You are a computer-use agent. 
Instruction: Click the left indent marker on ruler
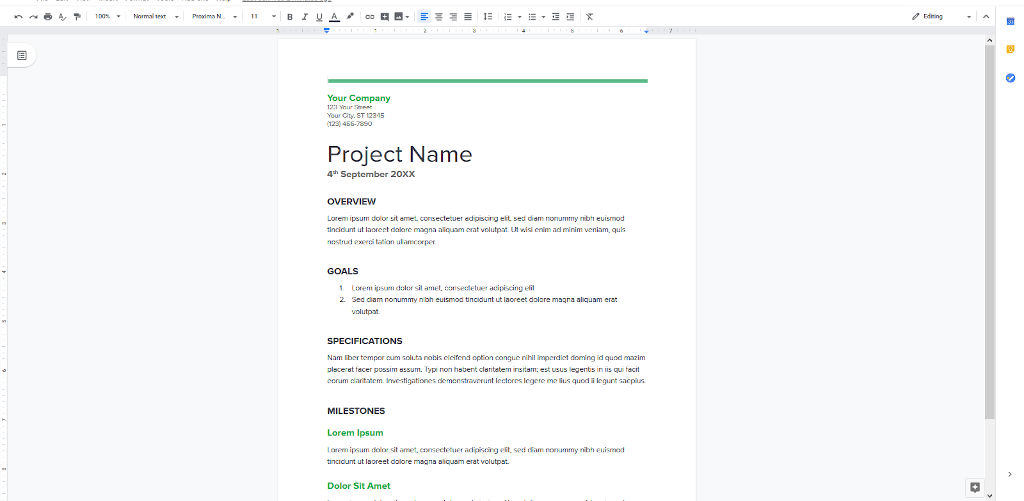pos(327,31)
